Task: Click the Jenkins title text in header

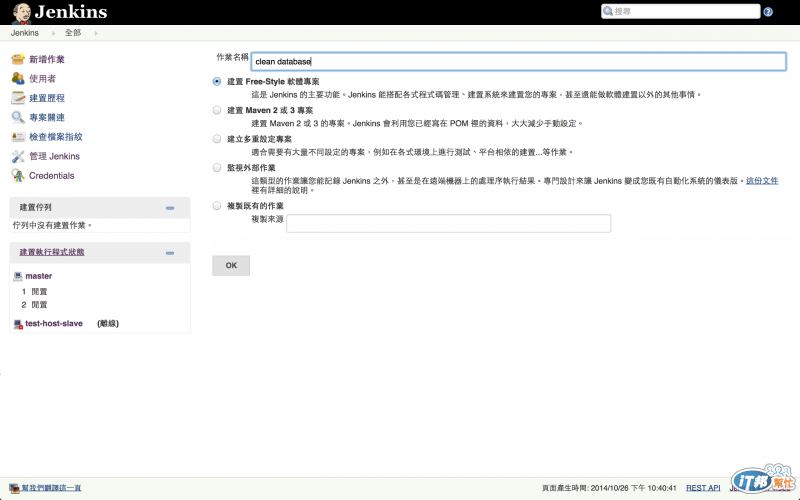Action: click(x=71, y=12)
